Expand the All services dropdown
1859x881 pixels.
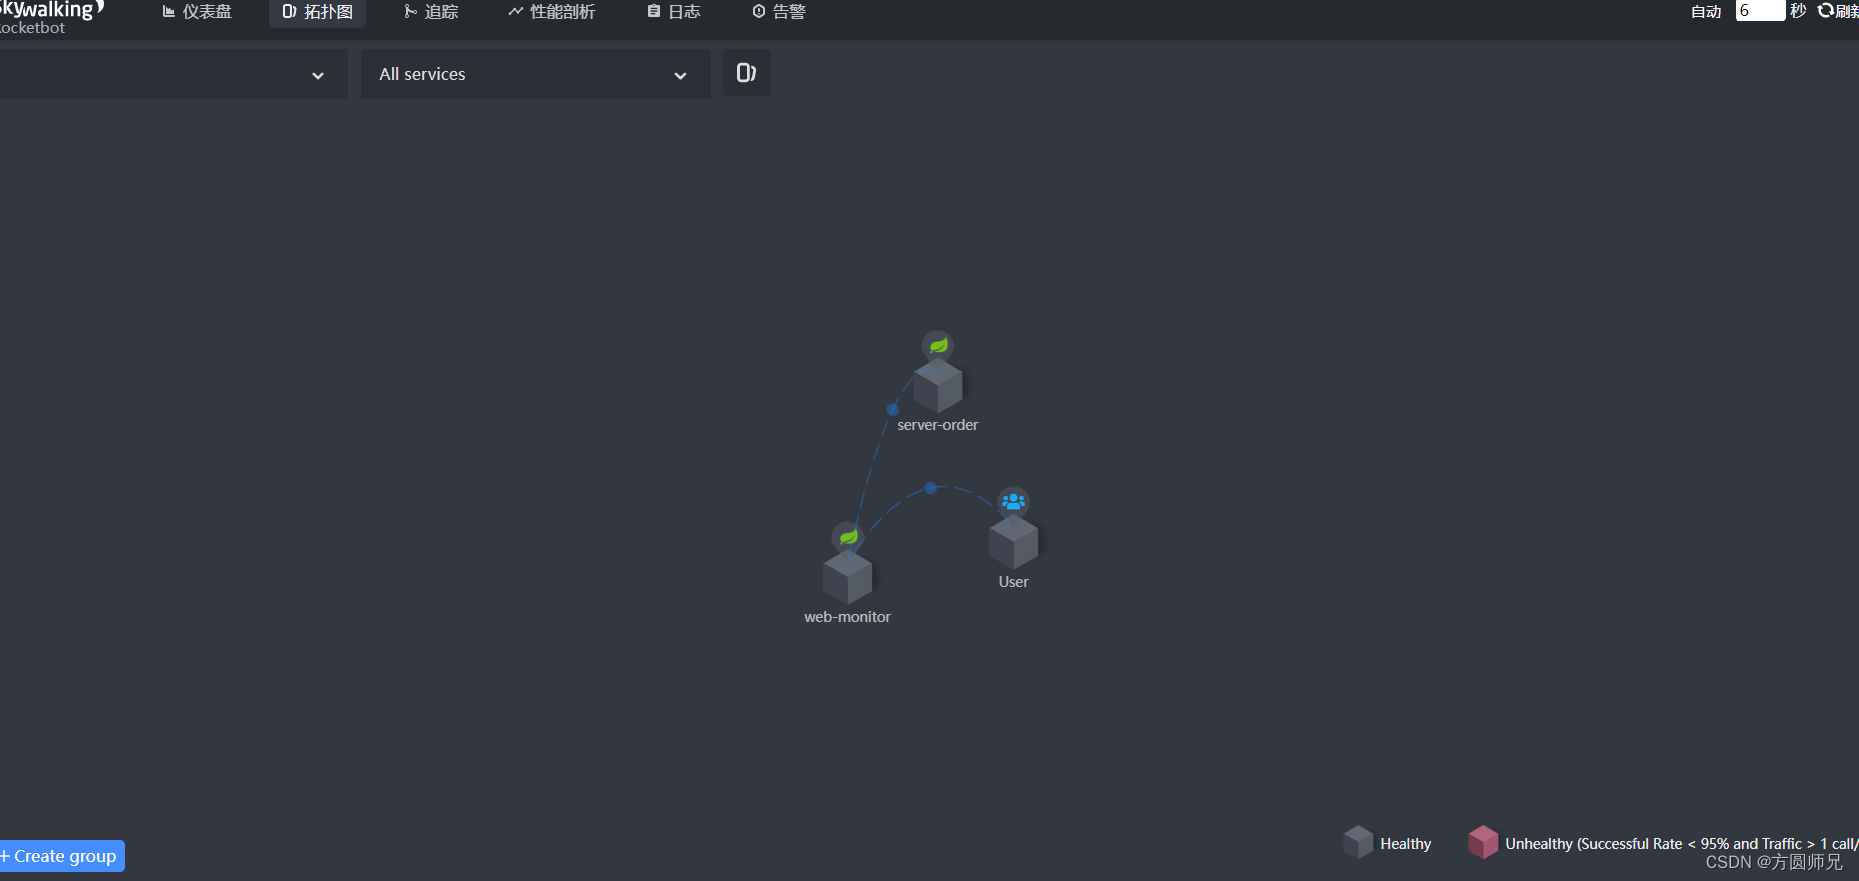click(x=535, y=74)
